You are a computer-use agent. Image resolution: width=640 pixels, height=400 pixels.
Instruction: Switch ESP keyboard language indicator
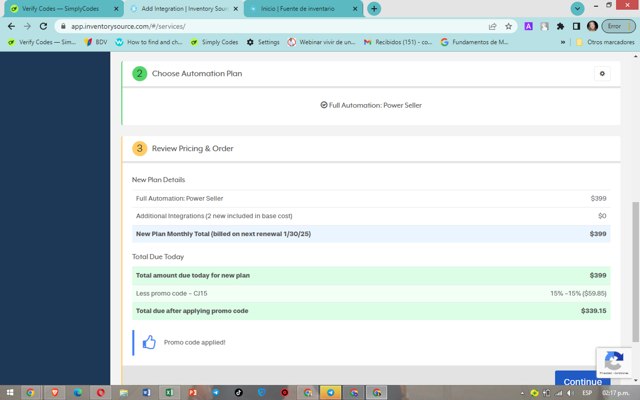(587, 393)
